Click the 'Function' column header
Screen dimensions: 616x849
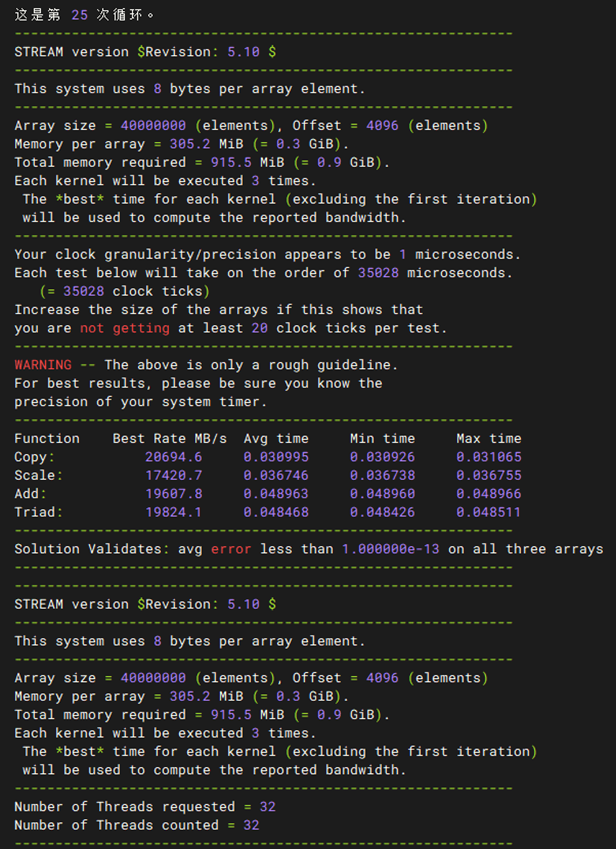47,439
